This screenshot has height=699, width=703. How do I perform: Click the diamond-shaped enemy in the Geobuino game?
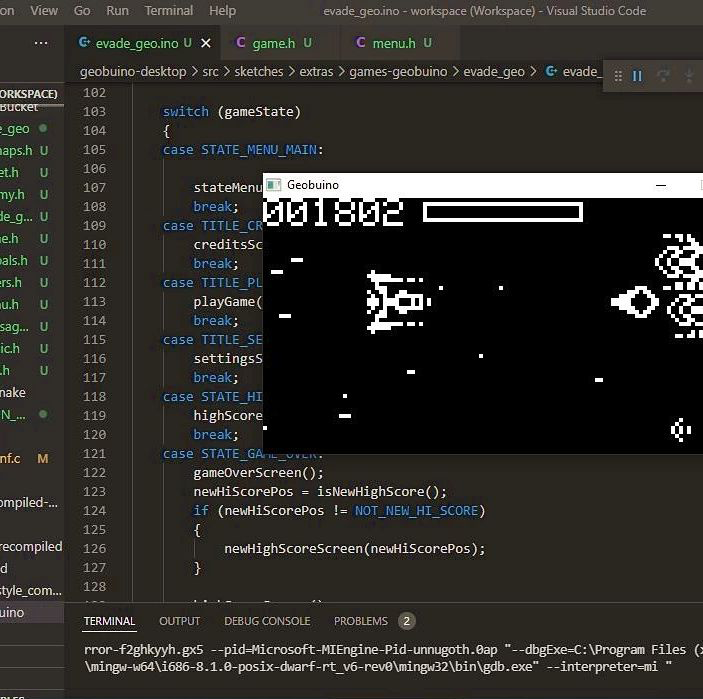pos(635,302)
